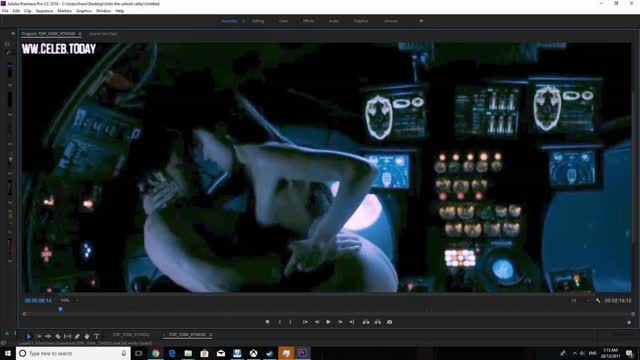Expand the workspace overflow chevron

pyautogui.click(x=421, y=21)
